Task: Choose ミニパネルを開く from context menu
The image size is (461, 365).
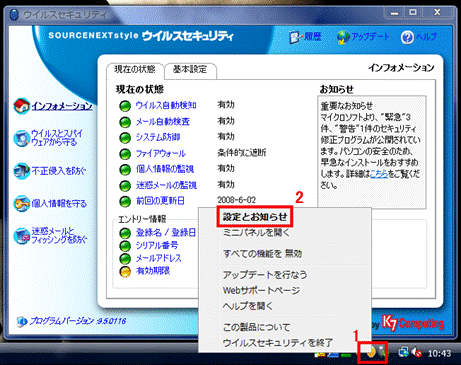Action: [x=256, y=233]
